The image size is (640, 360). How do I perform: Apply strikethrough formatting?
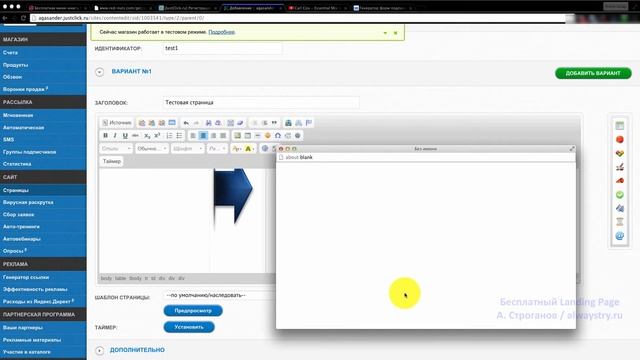tap(135, 136)
